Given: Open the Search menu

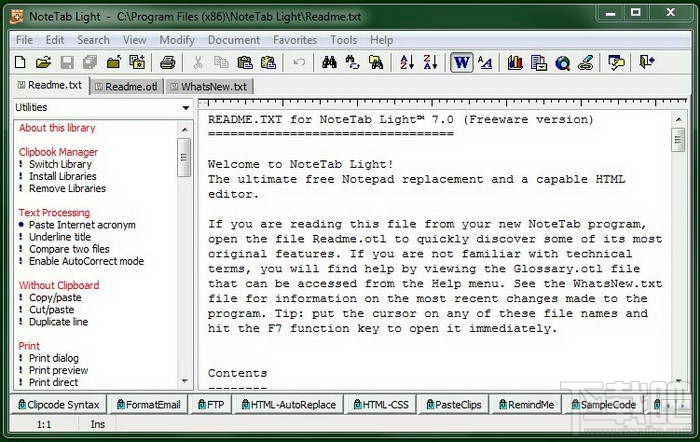Looking at the screenshot, I should (x=93, y=40).
